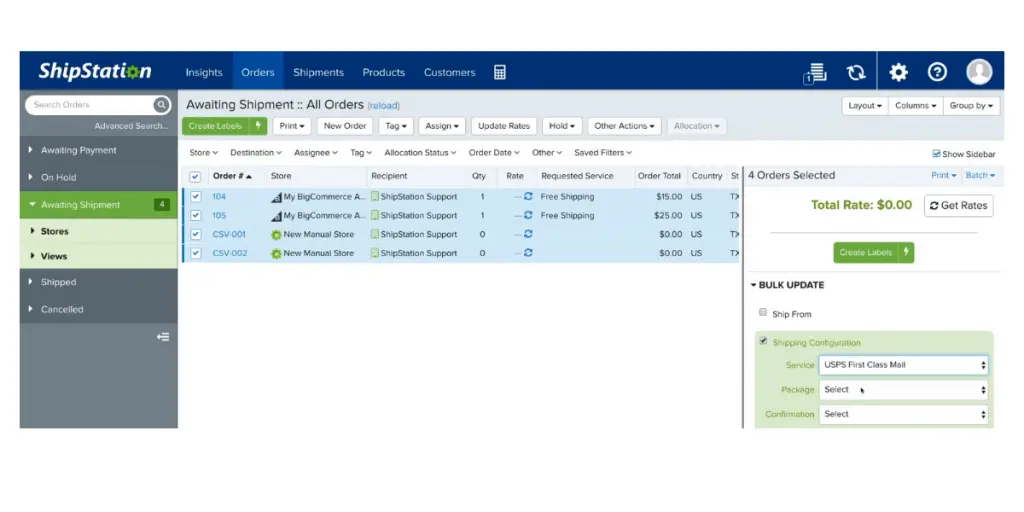This screenshot has width=1024, height=512.
Task: Sort by Order Total column header
Action: click(659, 176)
